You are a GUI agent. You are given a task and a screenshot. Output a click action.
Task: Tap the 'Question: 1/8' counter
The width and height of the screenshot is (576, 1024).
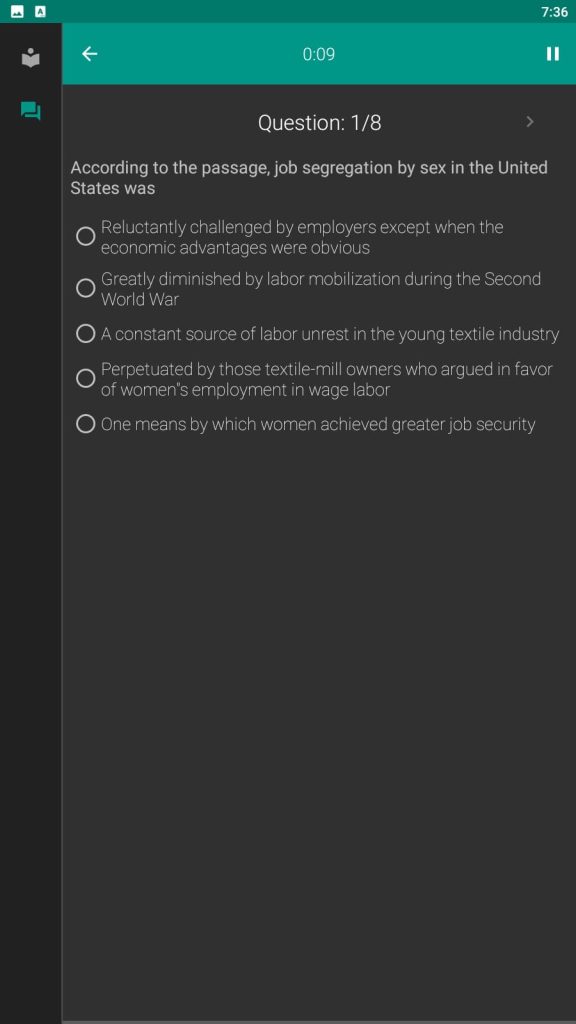tap(319, 123)
